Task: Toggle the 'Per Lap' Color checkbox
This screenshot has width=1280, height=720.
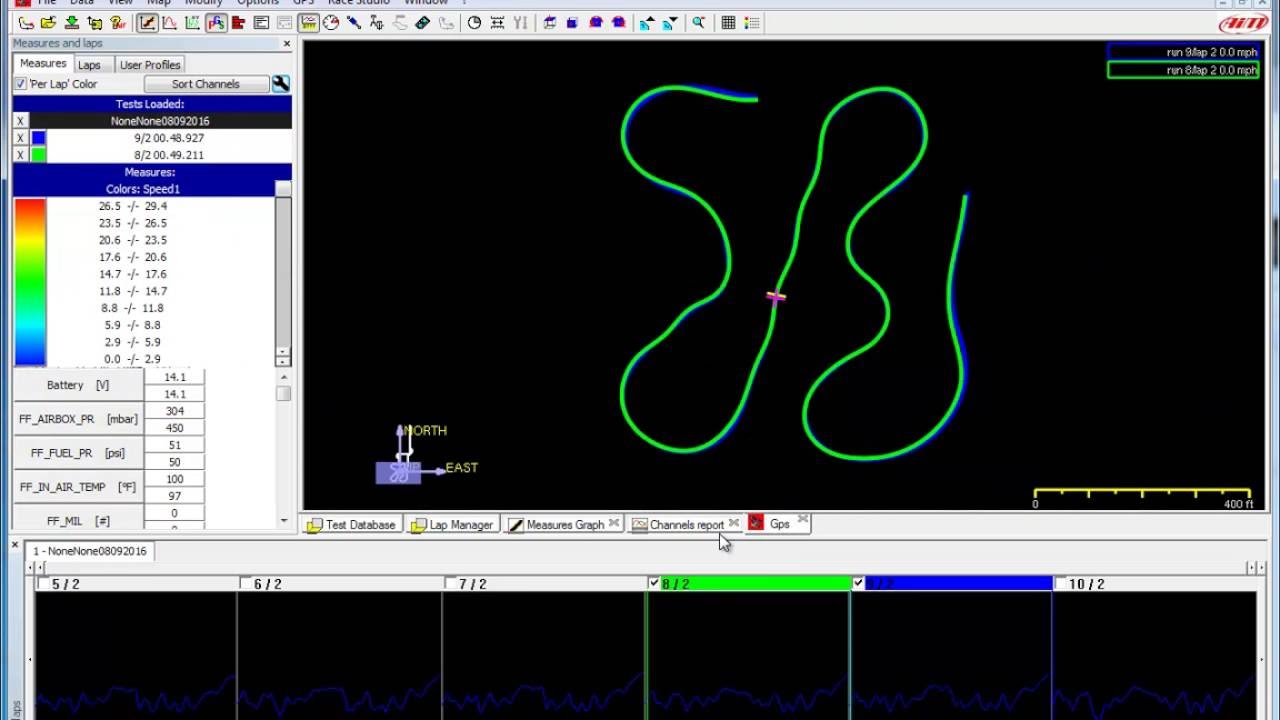Action: click(21, 84)
